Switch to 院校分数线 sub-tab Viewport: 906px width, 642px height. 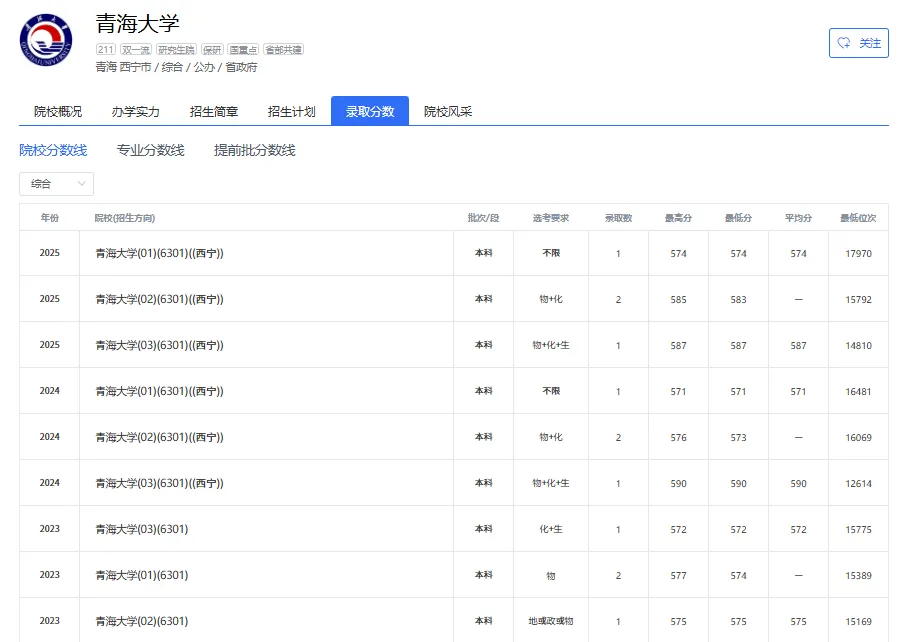click(53, 150)
